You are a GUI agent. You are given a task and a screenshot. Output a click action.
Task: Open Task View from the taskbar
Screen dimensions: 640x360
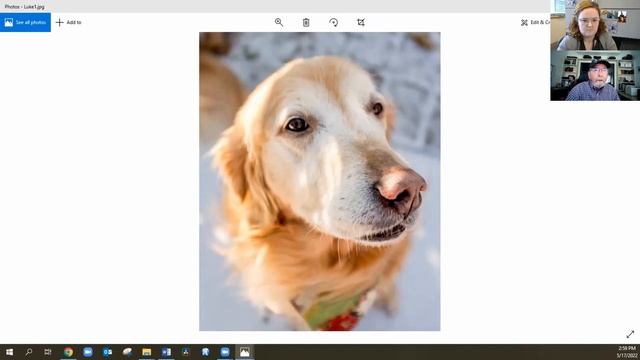[48, 352]
